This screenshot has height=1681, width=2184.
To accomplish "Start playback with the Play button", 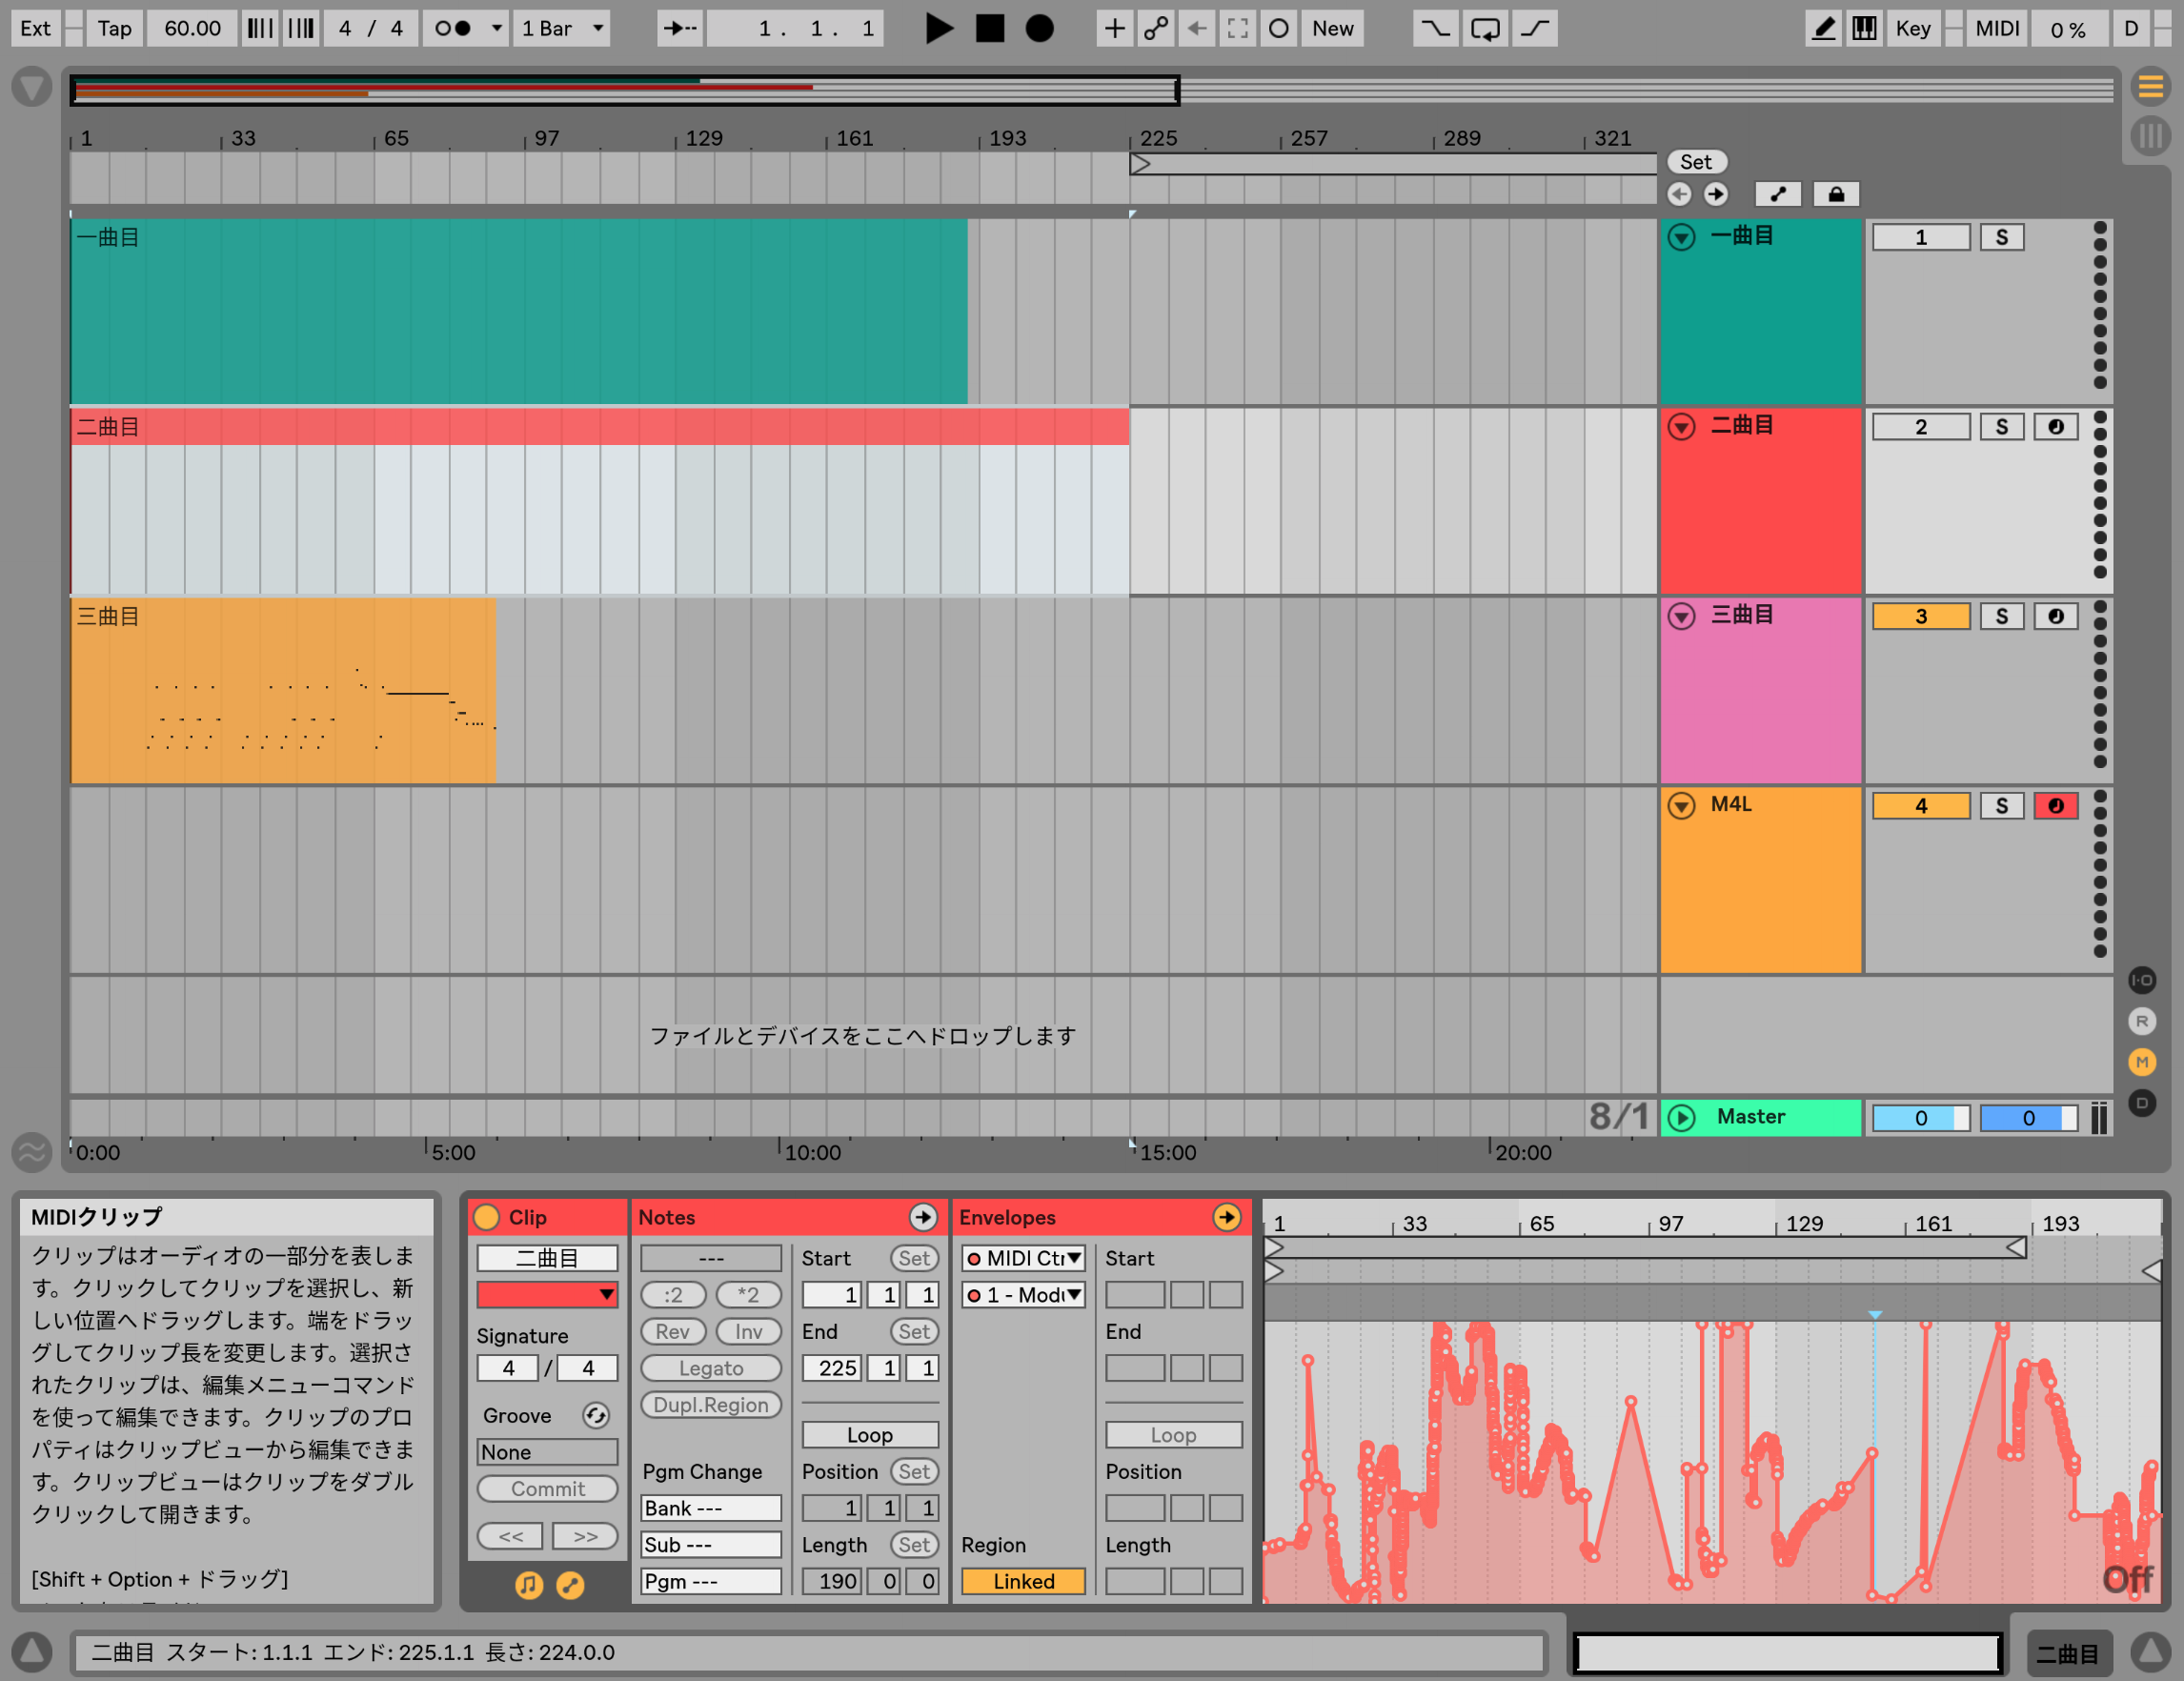I will point(938,29).
